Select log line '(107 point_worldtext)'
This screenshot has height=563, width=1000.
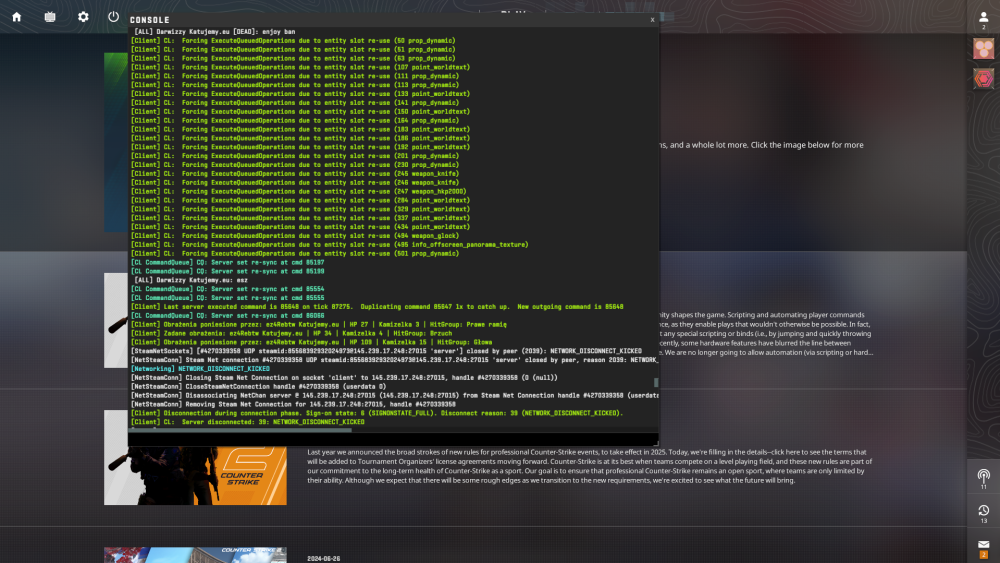[x=300, y=67]
